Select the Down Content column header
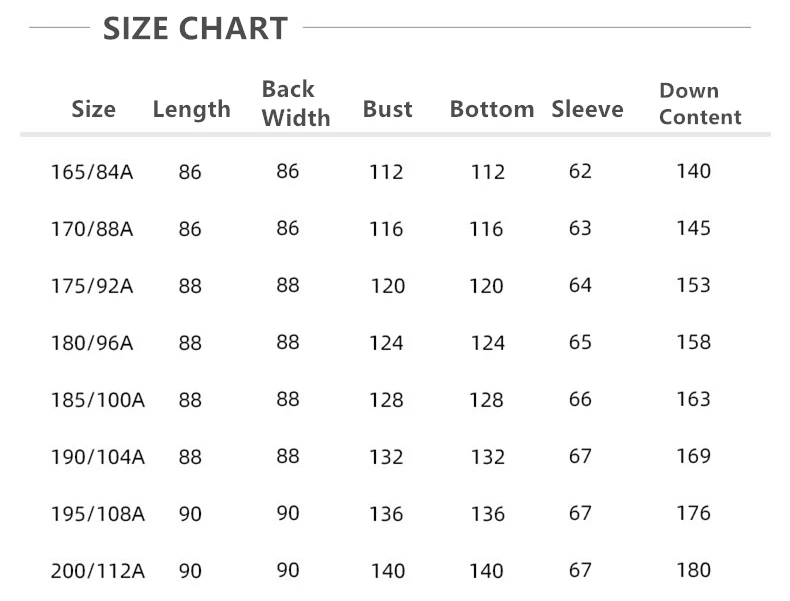This screenshot has width=790, height=601. click(700, 104)
